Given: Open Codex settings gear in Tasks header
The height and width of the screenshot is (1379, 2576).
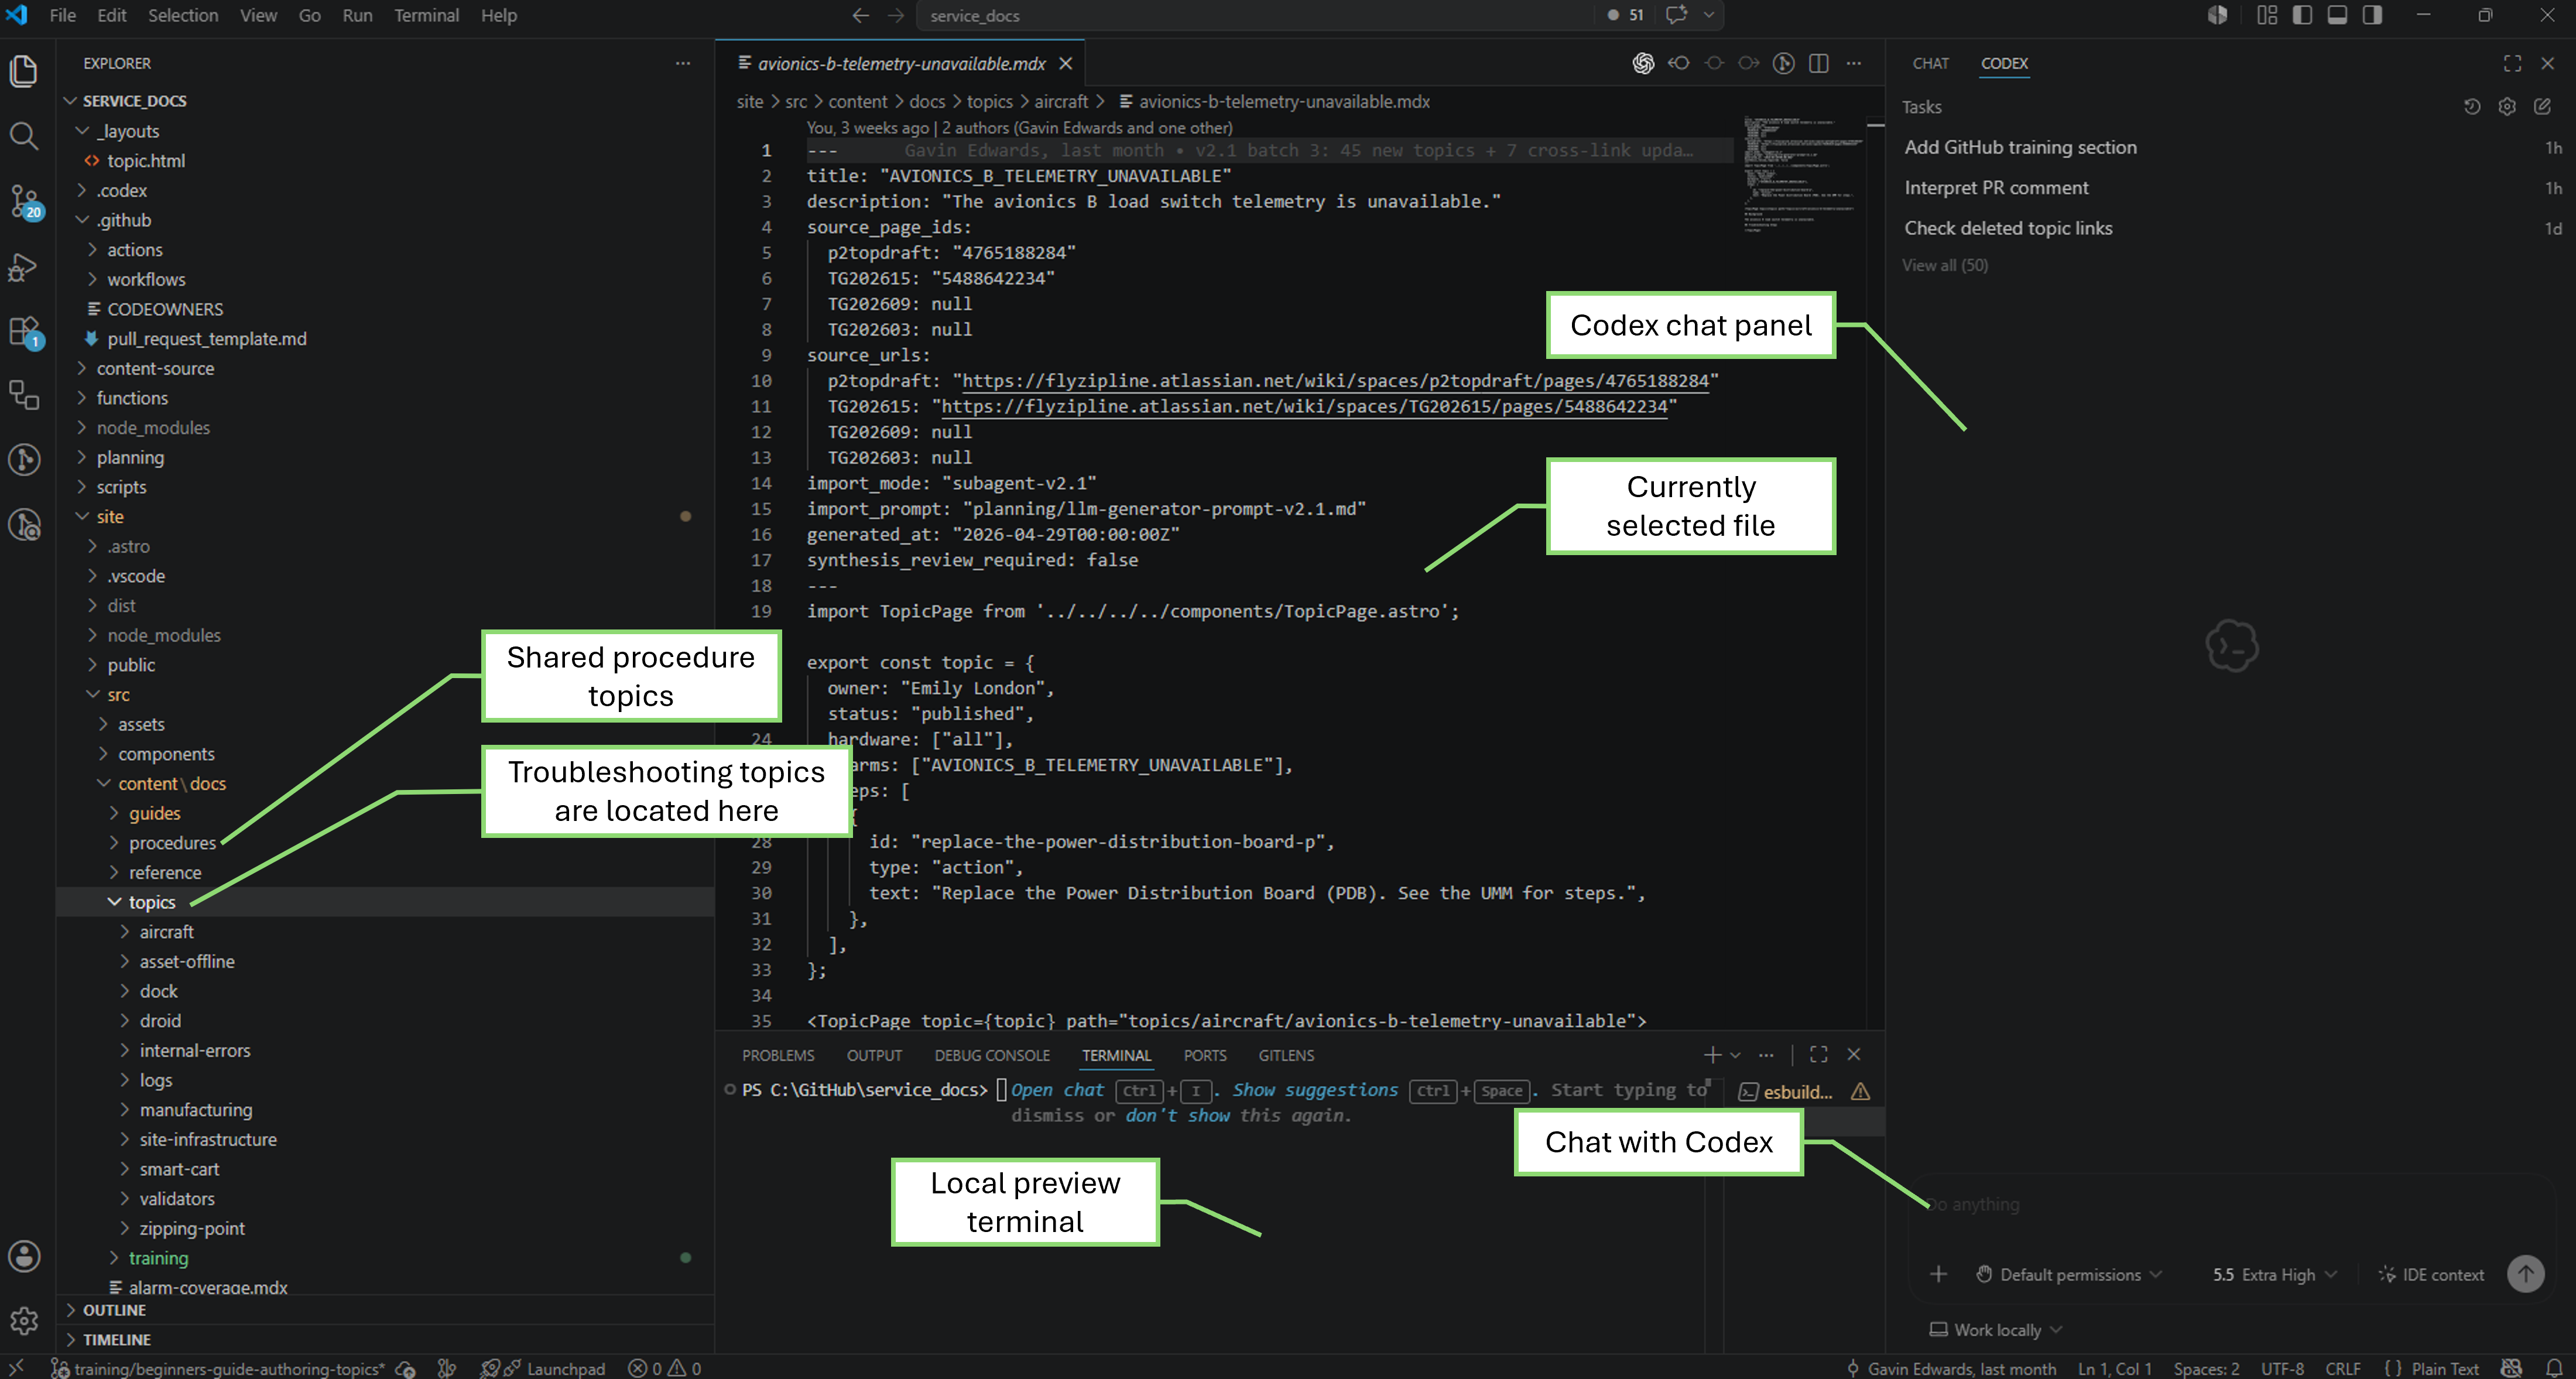Looking at the screenshot, I should coord(2507,107).
